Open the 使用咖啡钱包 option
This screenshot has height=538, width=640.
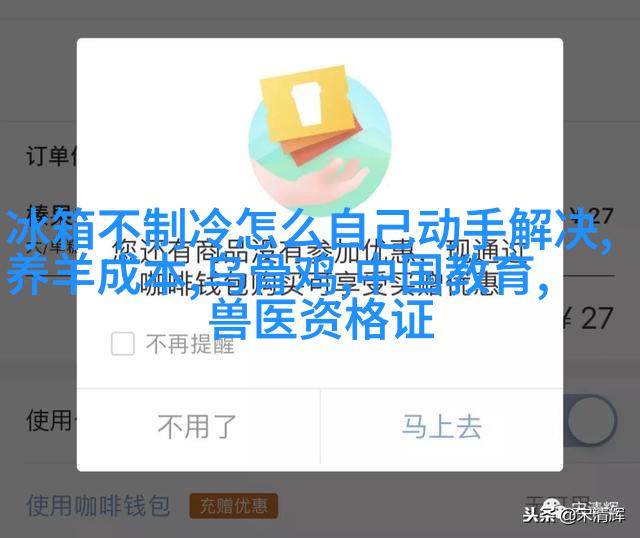tap(98, 505)
